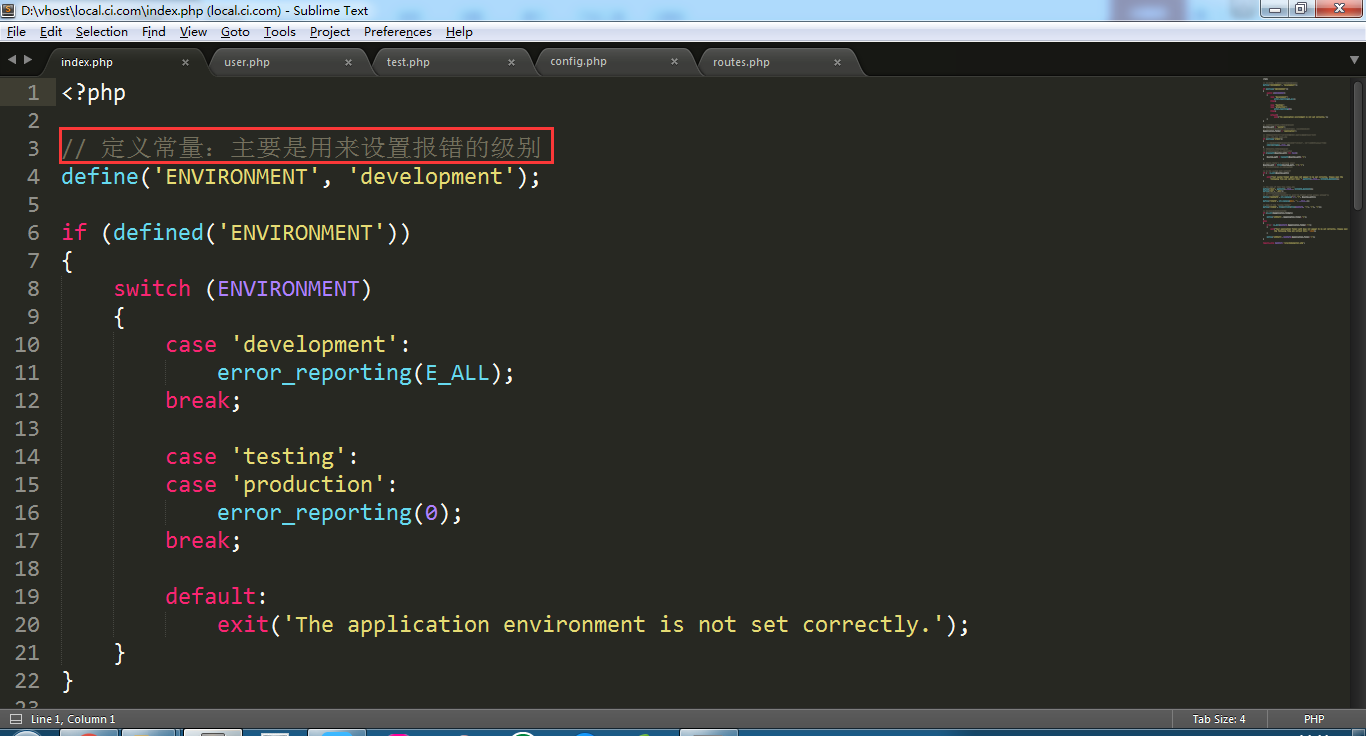Click the scroll tabs right arrow
Image resolution: width=1366 pixels, height=736 pixels.
click(x=27, y=60)
